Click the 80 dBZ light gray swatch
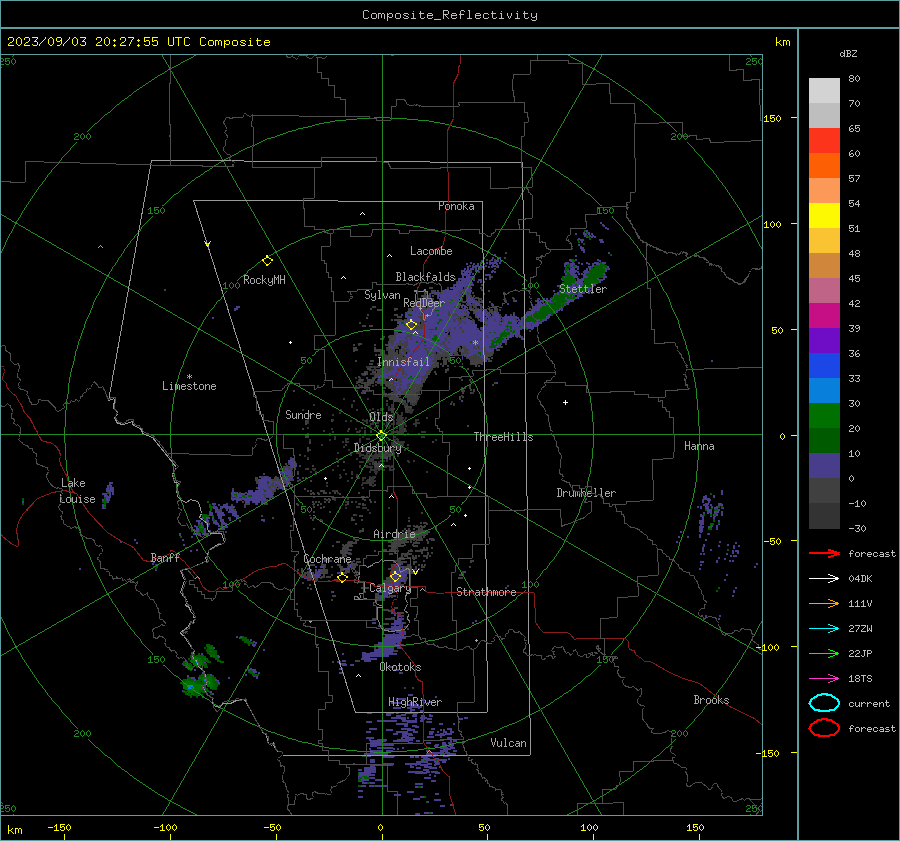900x841 pixels. click(824, 90)
